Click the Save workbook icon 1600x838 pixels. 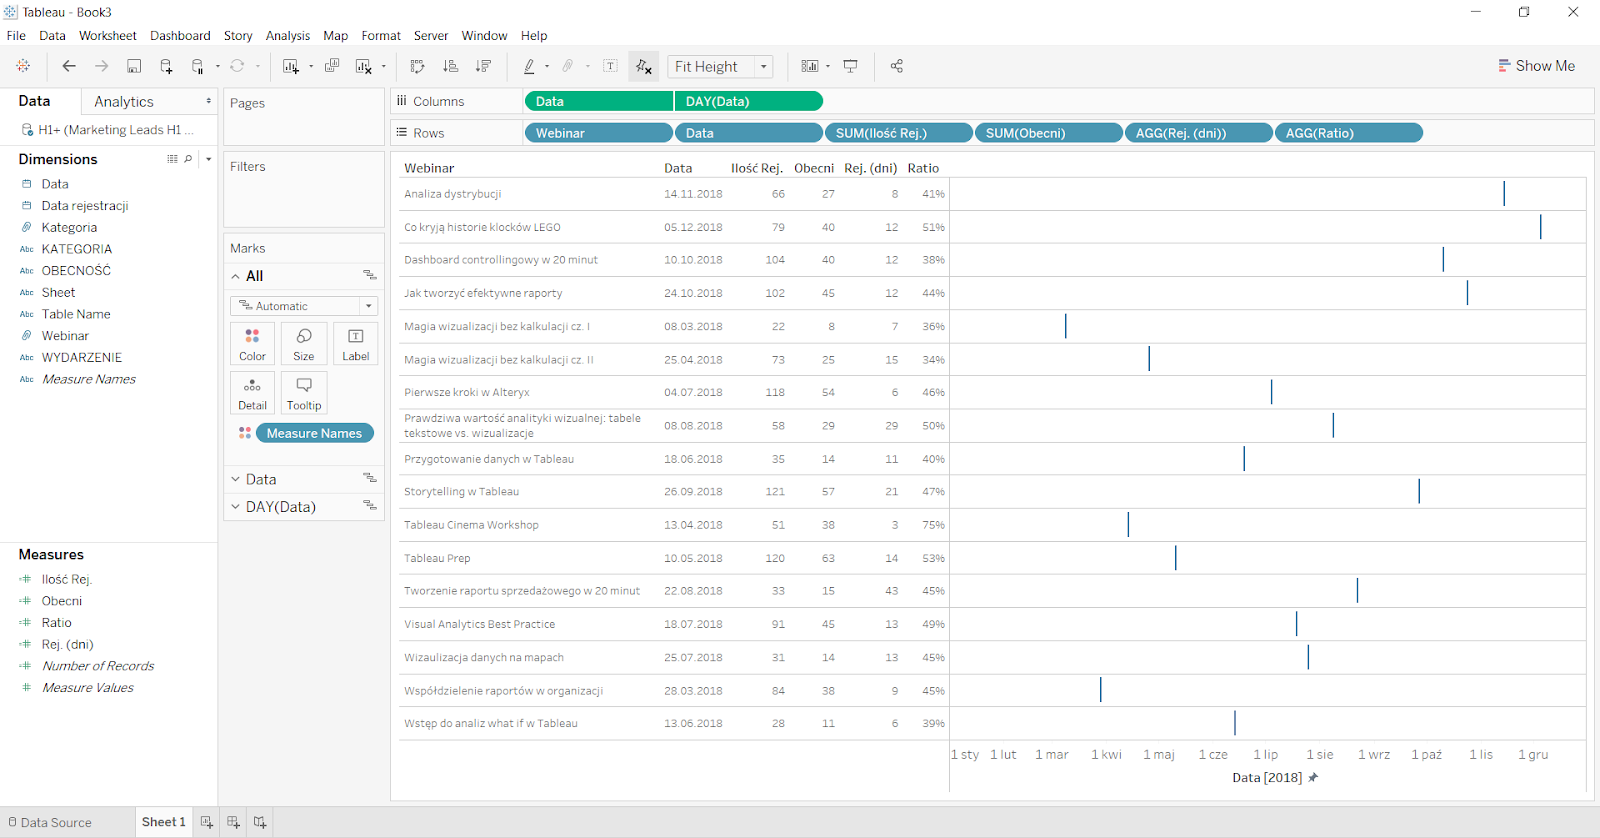coord(134,66)
